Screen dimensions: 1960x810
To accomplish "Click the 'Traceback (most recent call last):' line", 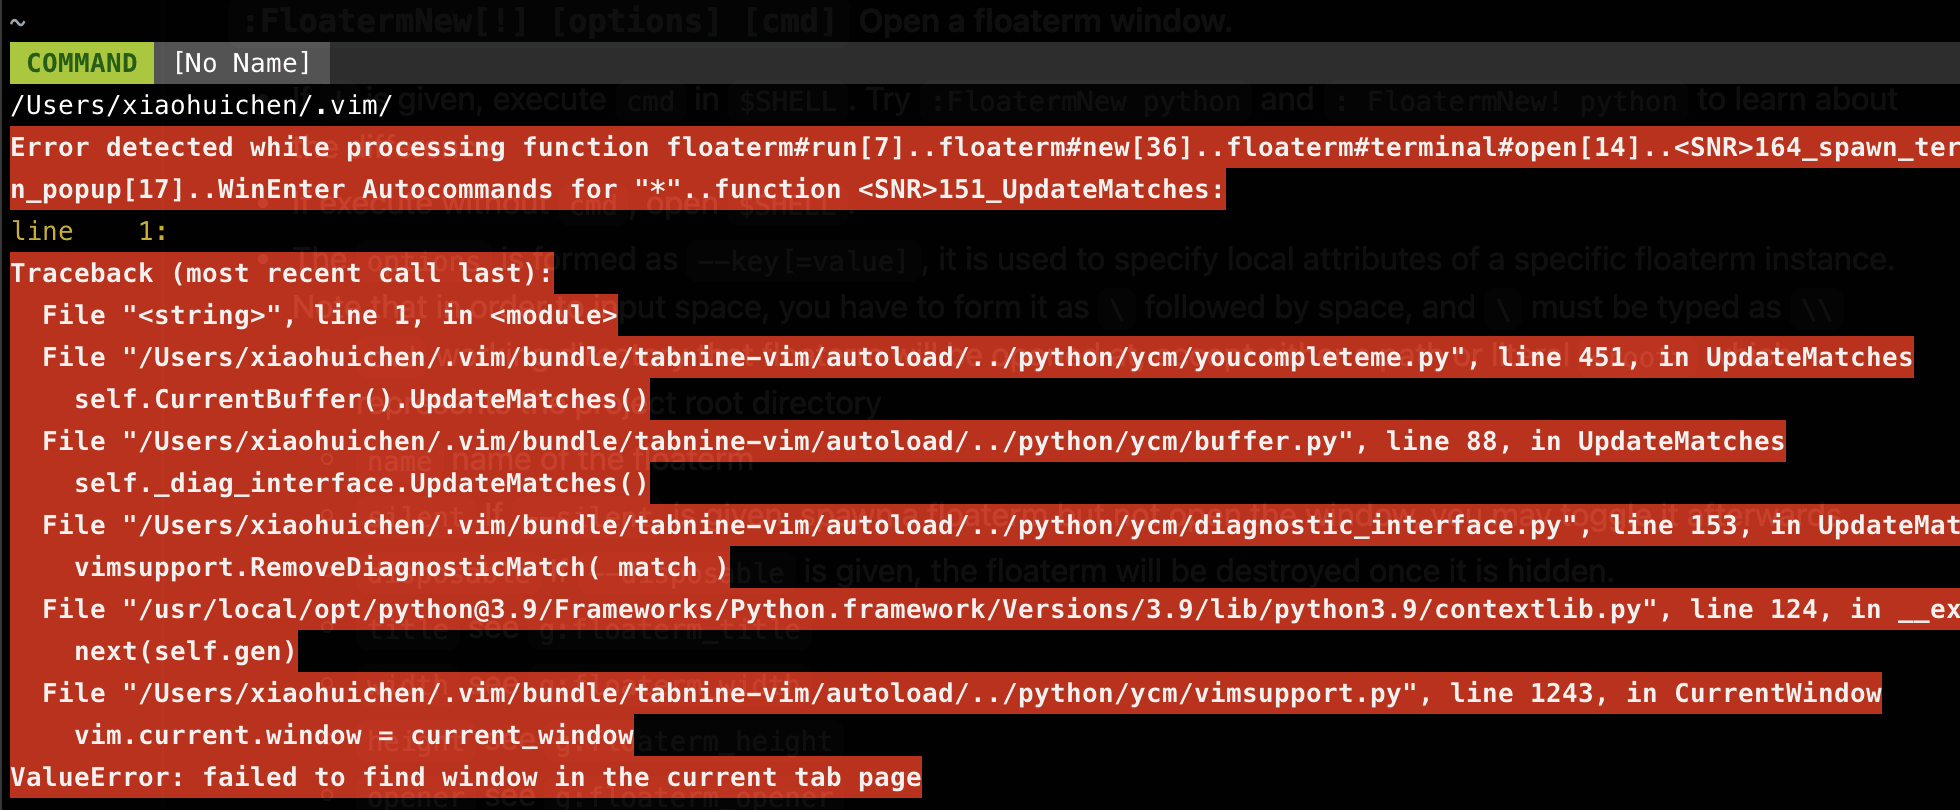I will pos(281,273).
